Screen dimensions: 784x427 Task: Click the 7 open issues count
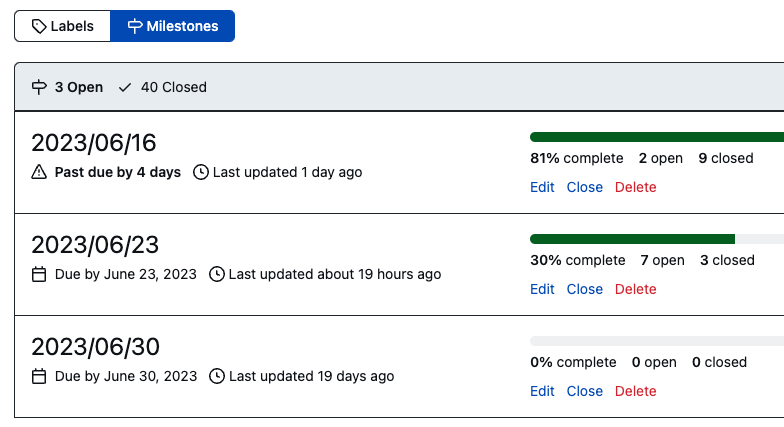[662, 260]
